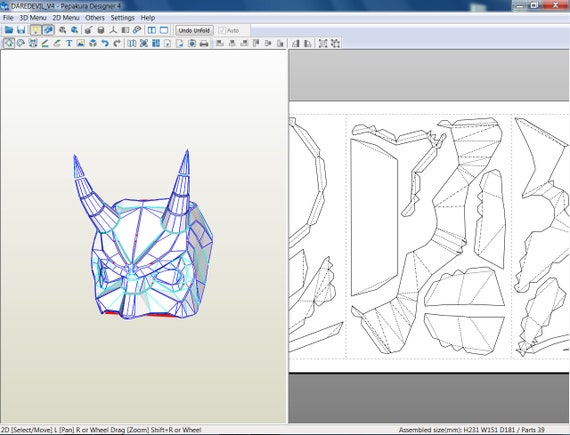The width and height of the screenshot is (570, 435).
Task: Toggle the blue 3D faces display icon
Action: tap(48, 30)
